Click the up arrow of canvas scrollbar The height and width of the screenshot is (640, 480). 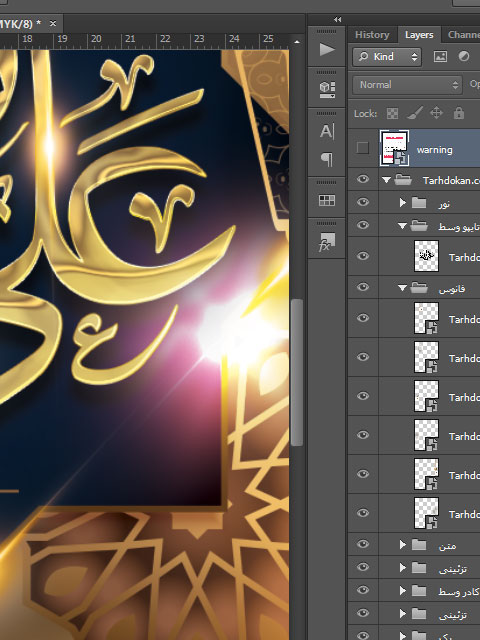297,42
